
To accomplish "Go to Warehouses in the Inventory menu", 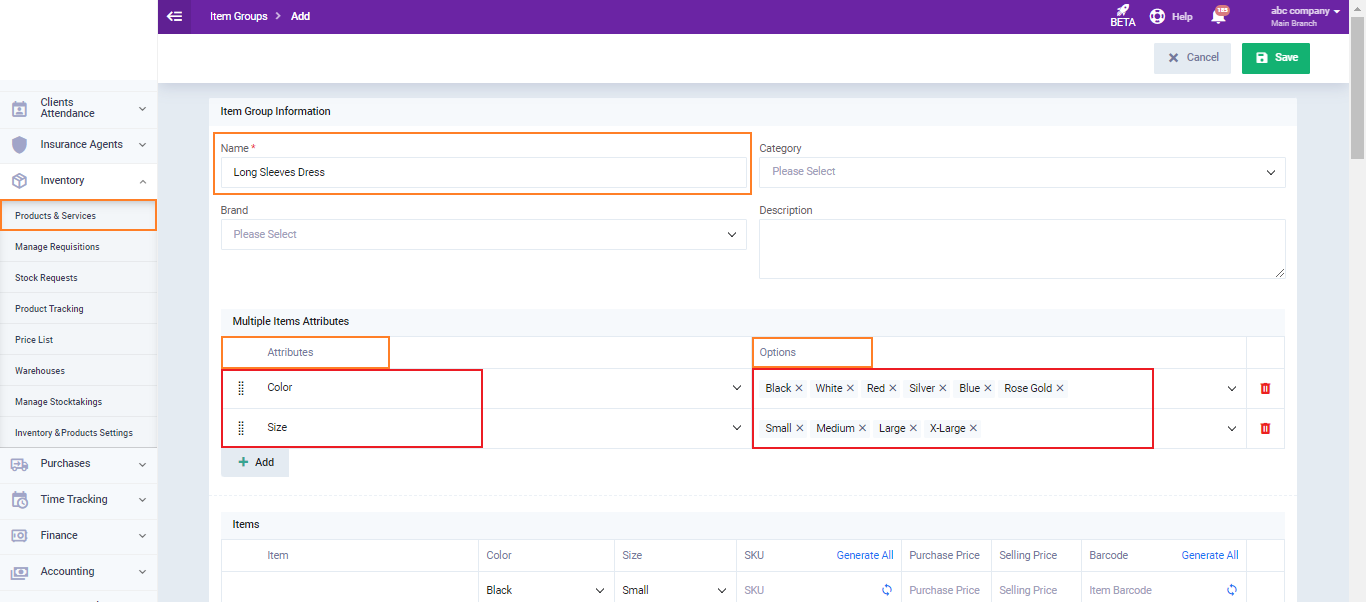I will 40,371.
